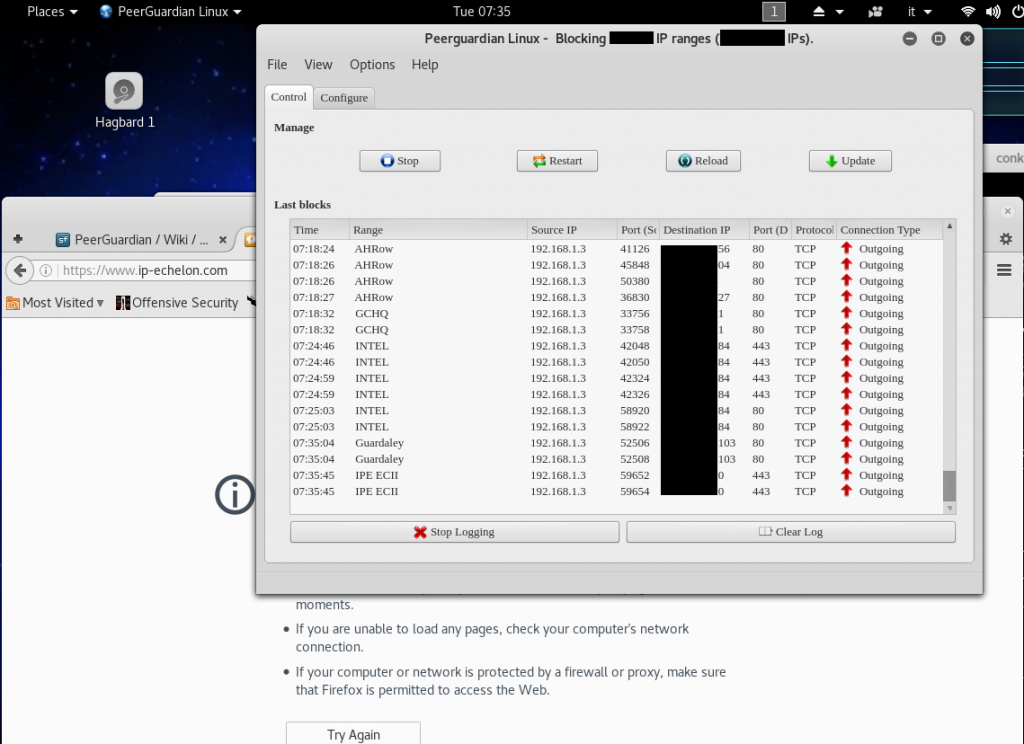Viewport: 1024px width, 744px height.
Task: Show site info icon in Firefox address bar
Action: click(46, 270)
